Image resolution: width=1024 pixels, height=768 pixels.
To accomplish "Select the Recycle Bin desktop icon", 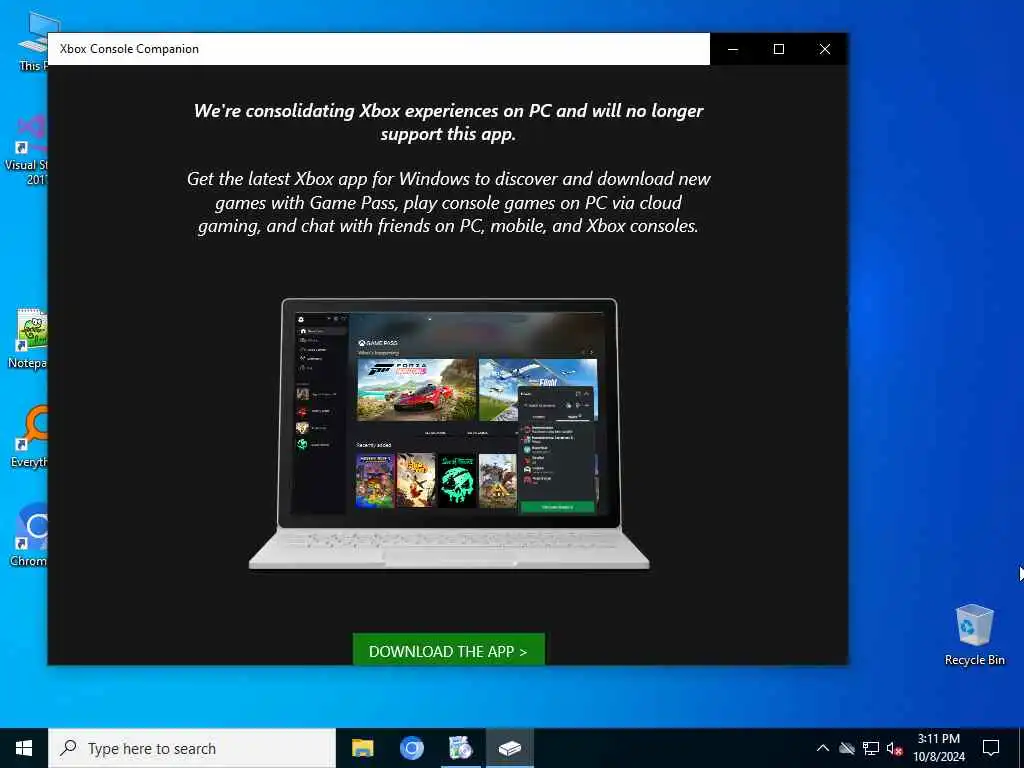I will pos(974,635).
